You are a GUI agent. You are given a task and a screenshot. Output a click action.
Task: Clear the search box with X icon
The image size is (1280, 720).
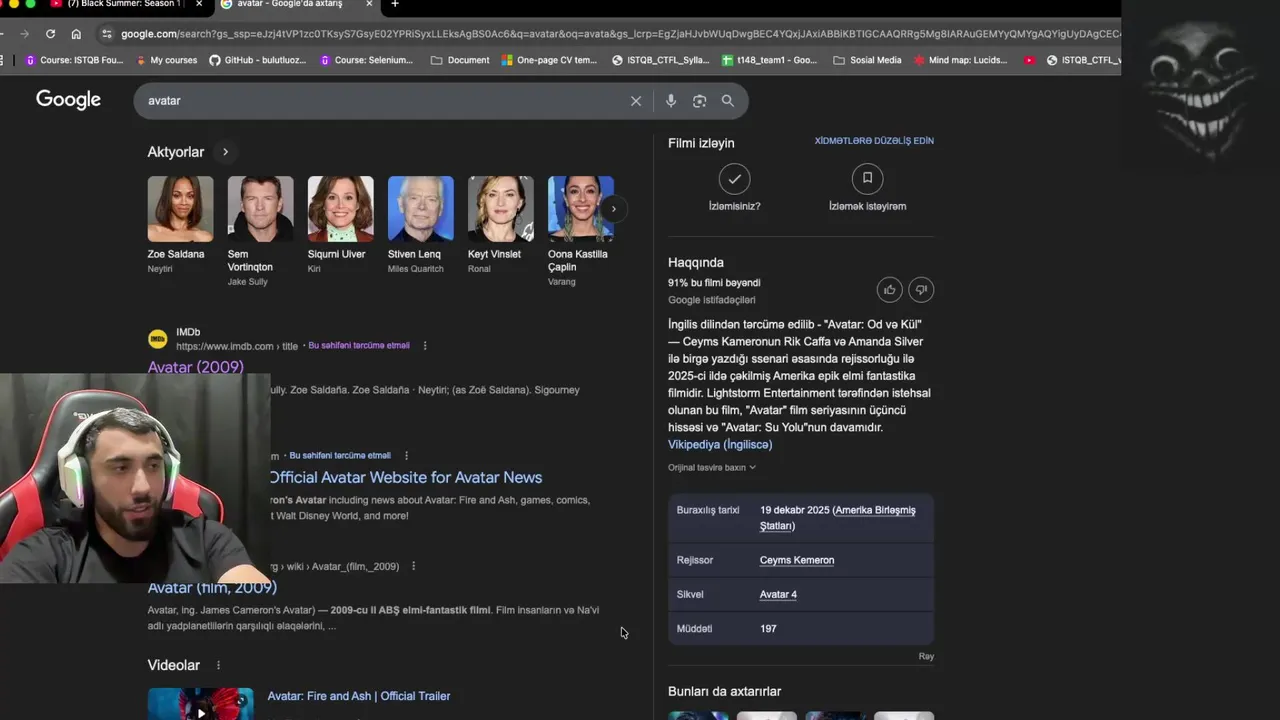(635, 101)
